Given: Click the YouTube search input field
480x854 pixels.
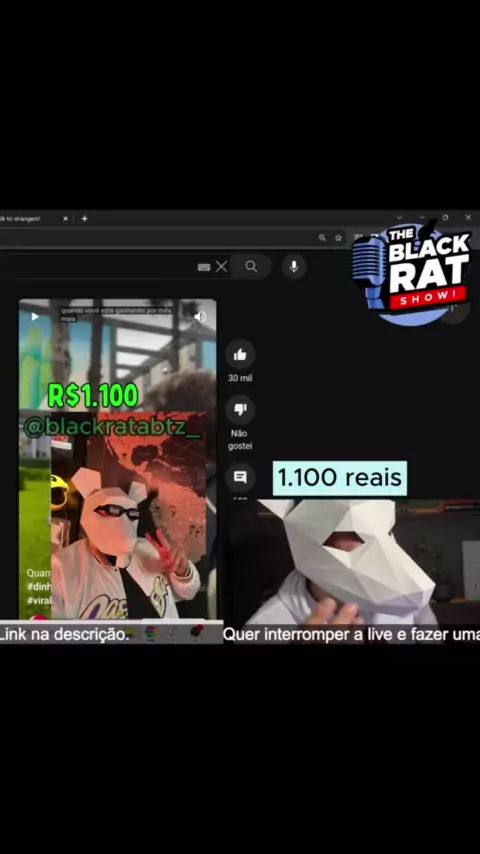Looking at the screenshot, I should [98, 266].
